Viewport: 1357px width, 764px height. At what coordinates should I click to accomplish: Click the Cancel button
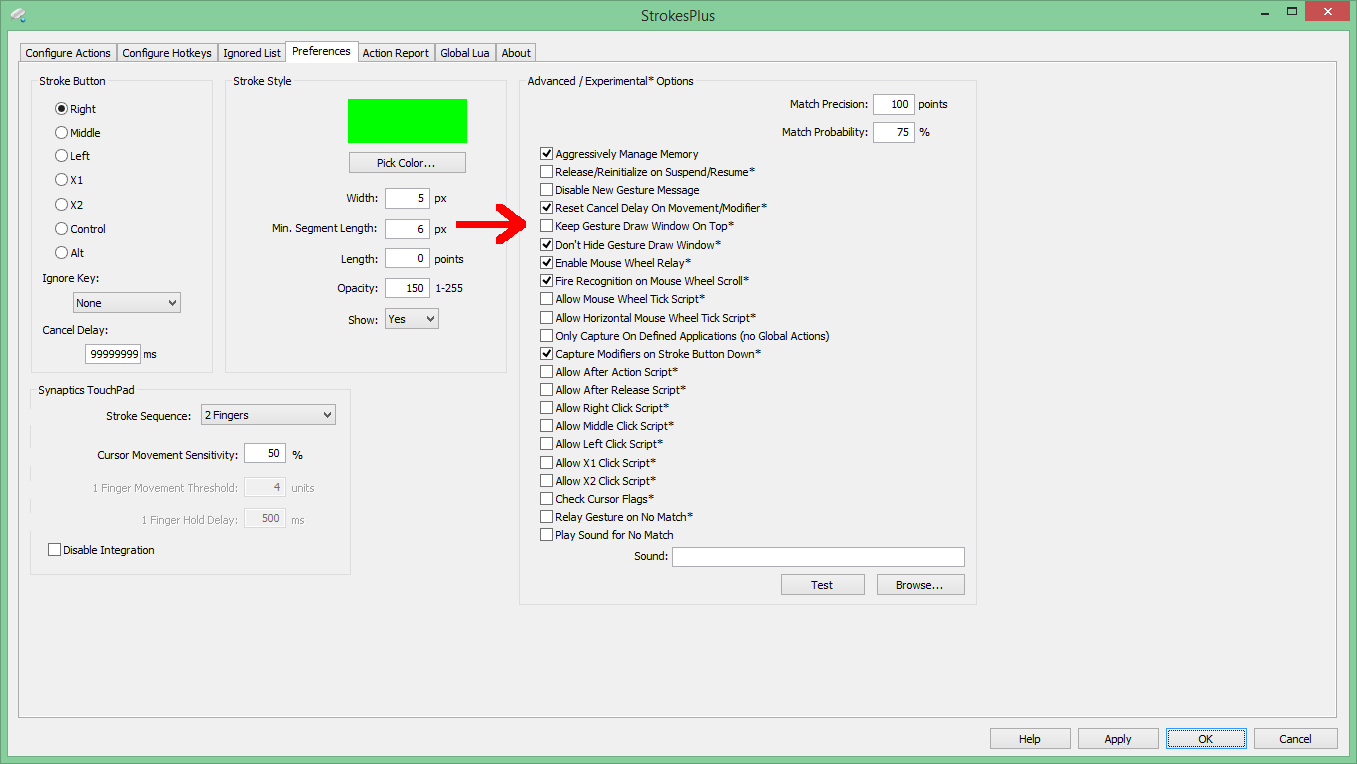point(1295,739)
